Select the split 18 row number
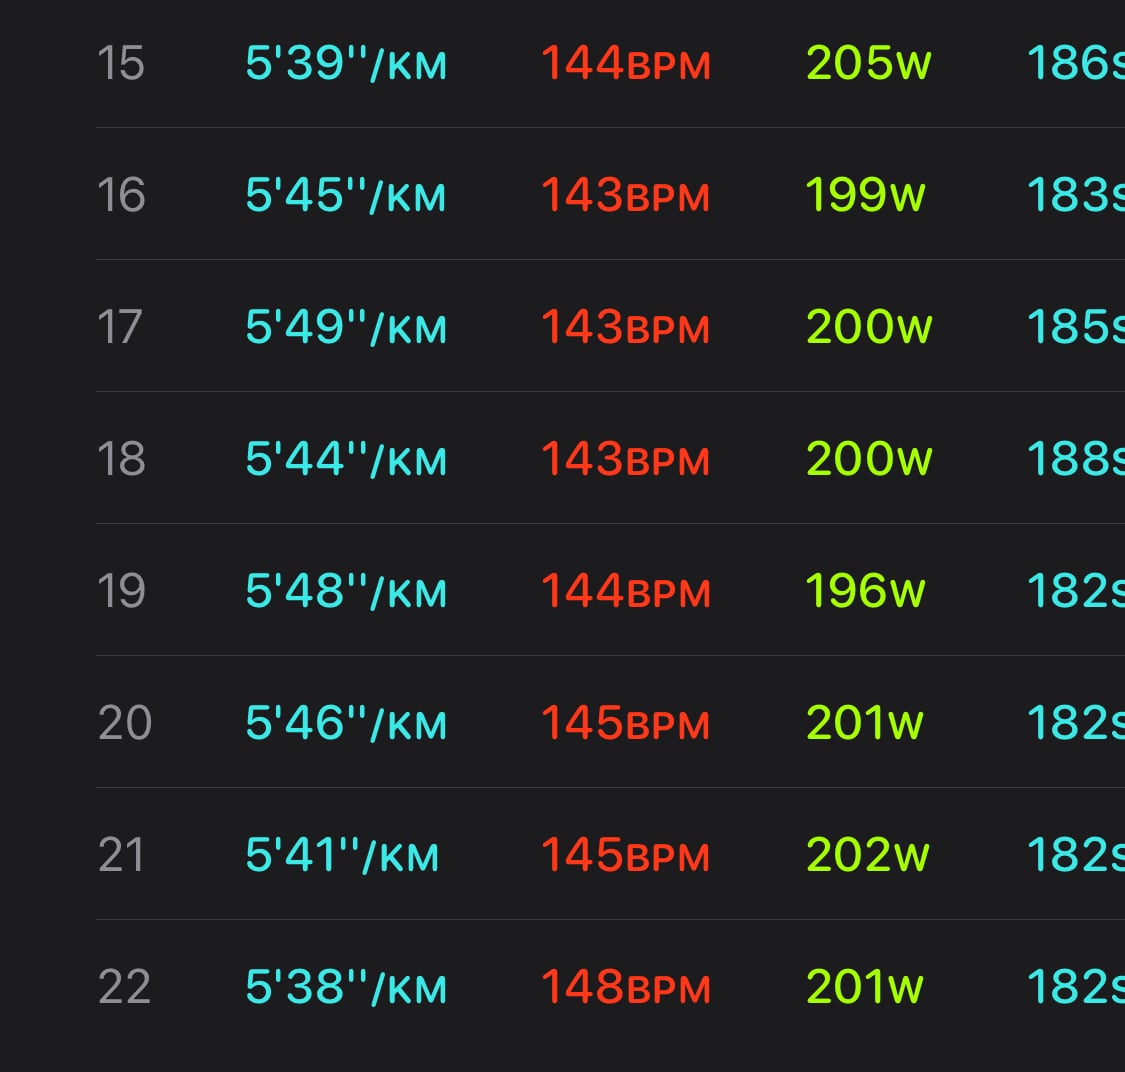 click(x=121, y=459)
